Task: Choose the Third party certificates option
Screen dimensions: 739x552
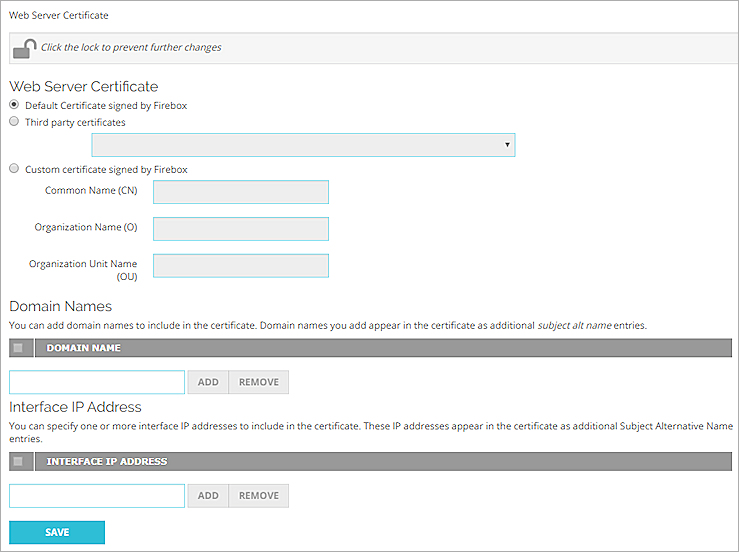Action: [14, 122]
